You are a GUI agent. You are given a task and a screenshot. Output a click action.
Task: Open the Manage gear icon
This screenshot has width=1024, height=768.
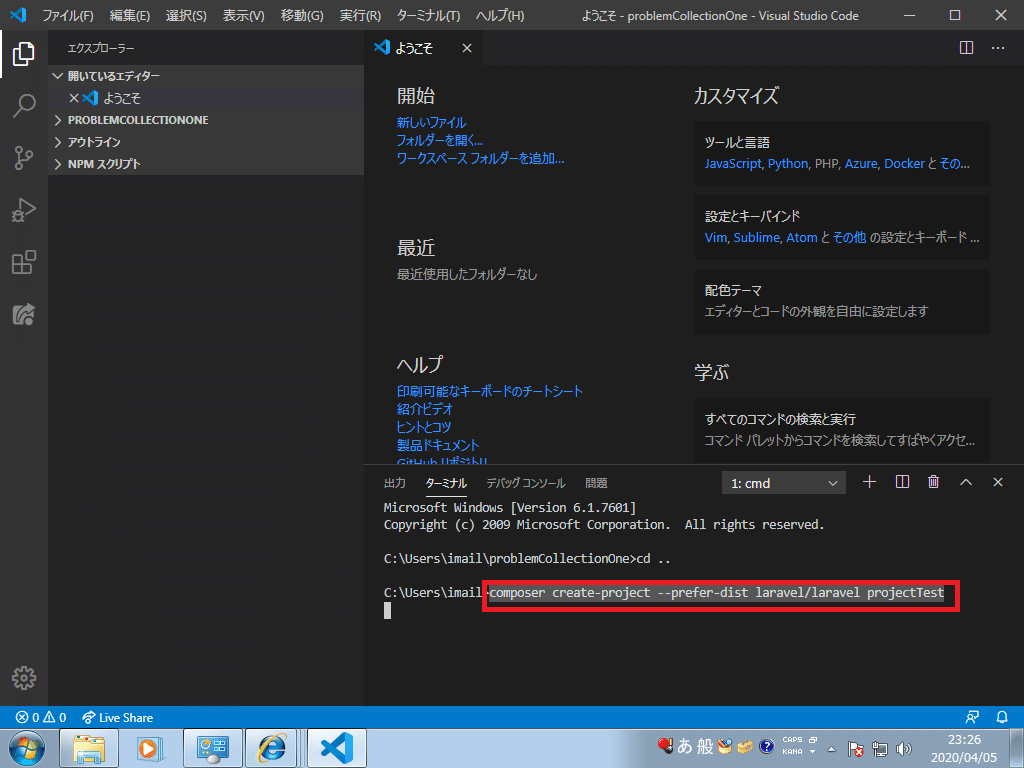click(24, 678)
